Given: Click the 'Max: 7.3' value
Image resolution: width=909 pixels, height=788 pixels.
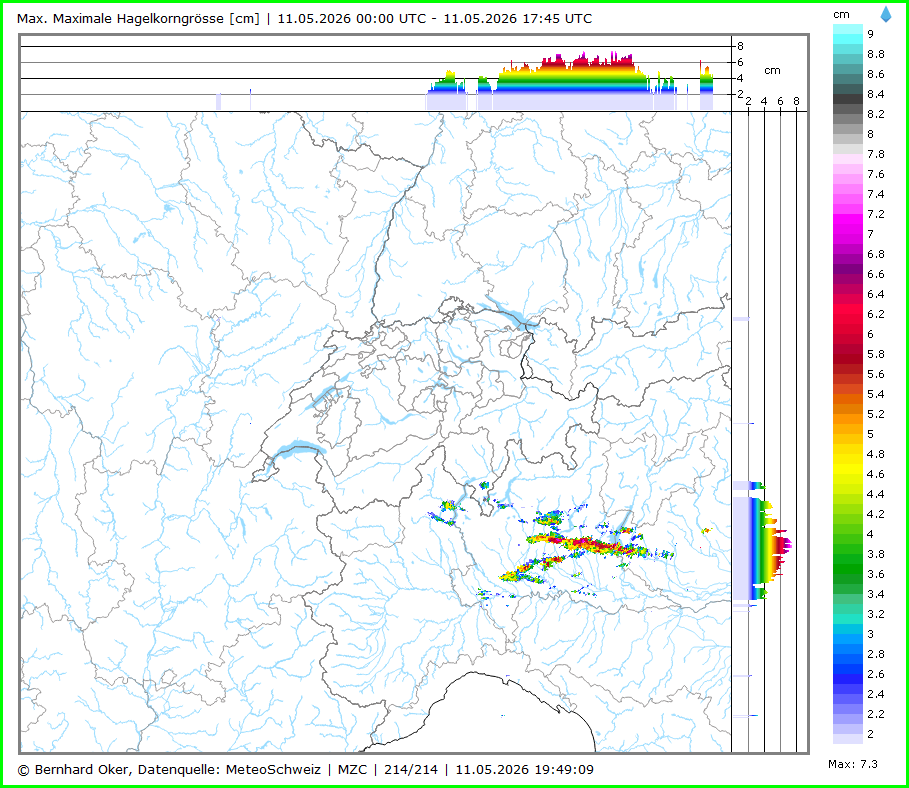Looking at the screenshot, I should point(853,764).
